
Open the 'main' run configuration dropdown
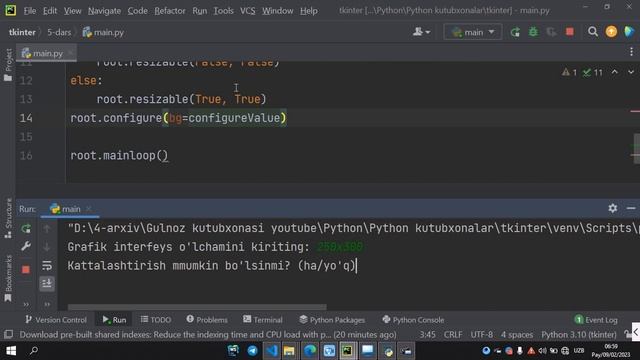(473, 32)
